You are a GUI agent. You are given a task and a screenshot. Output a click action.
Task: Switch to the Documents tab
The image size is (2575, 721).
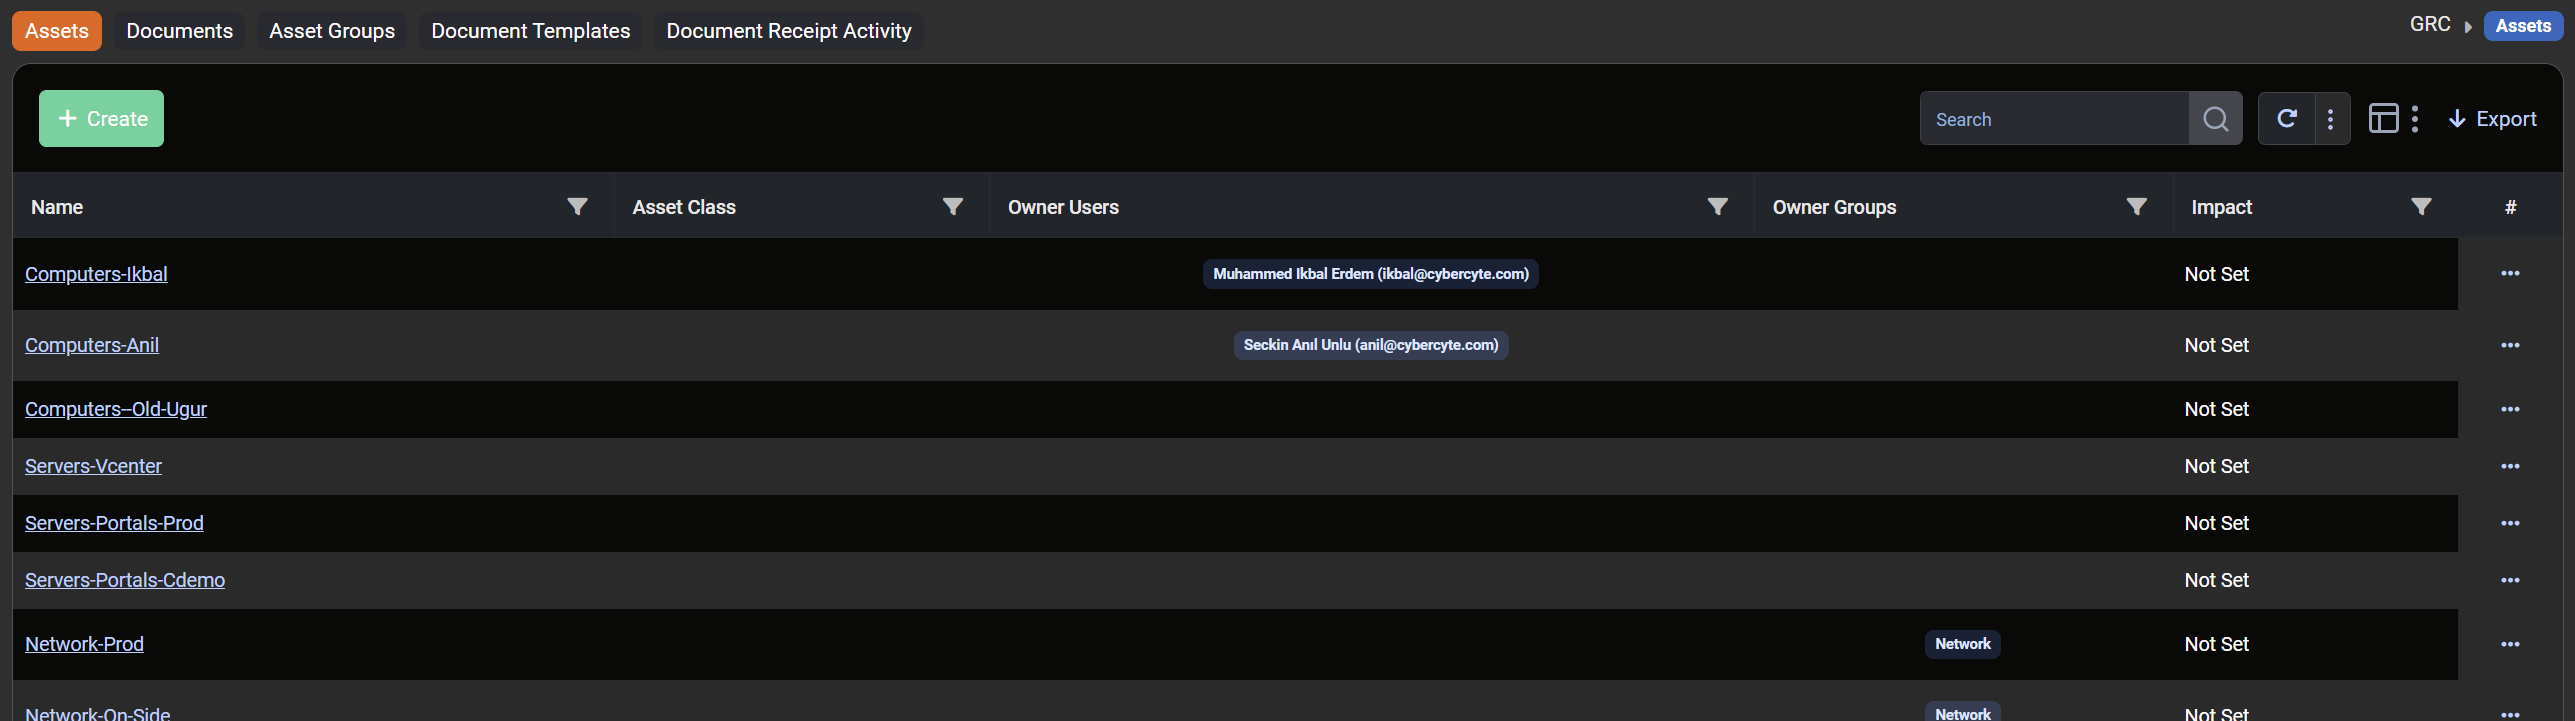click(x=180, y=31)
